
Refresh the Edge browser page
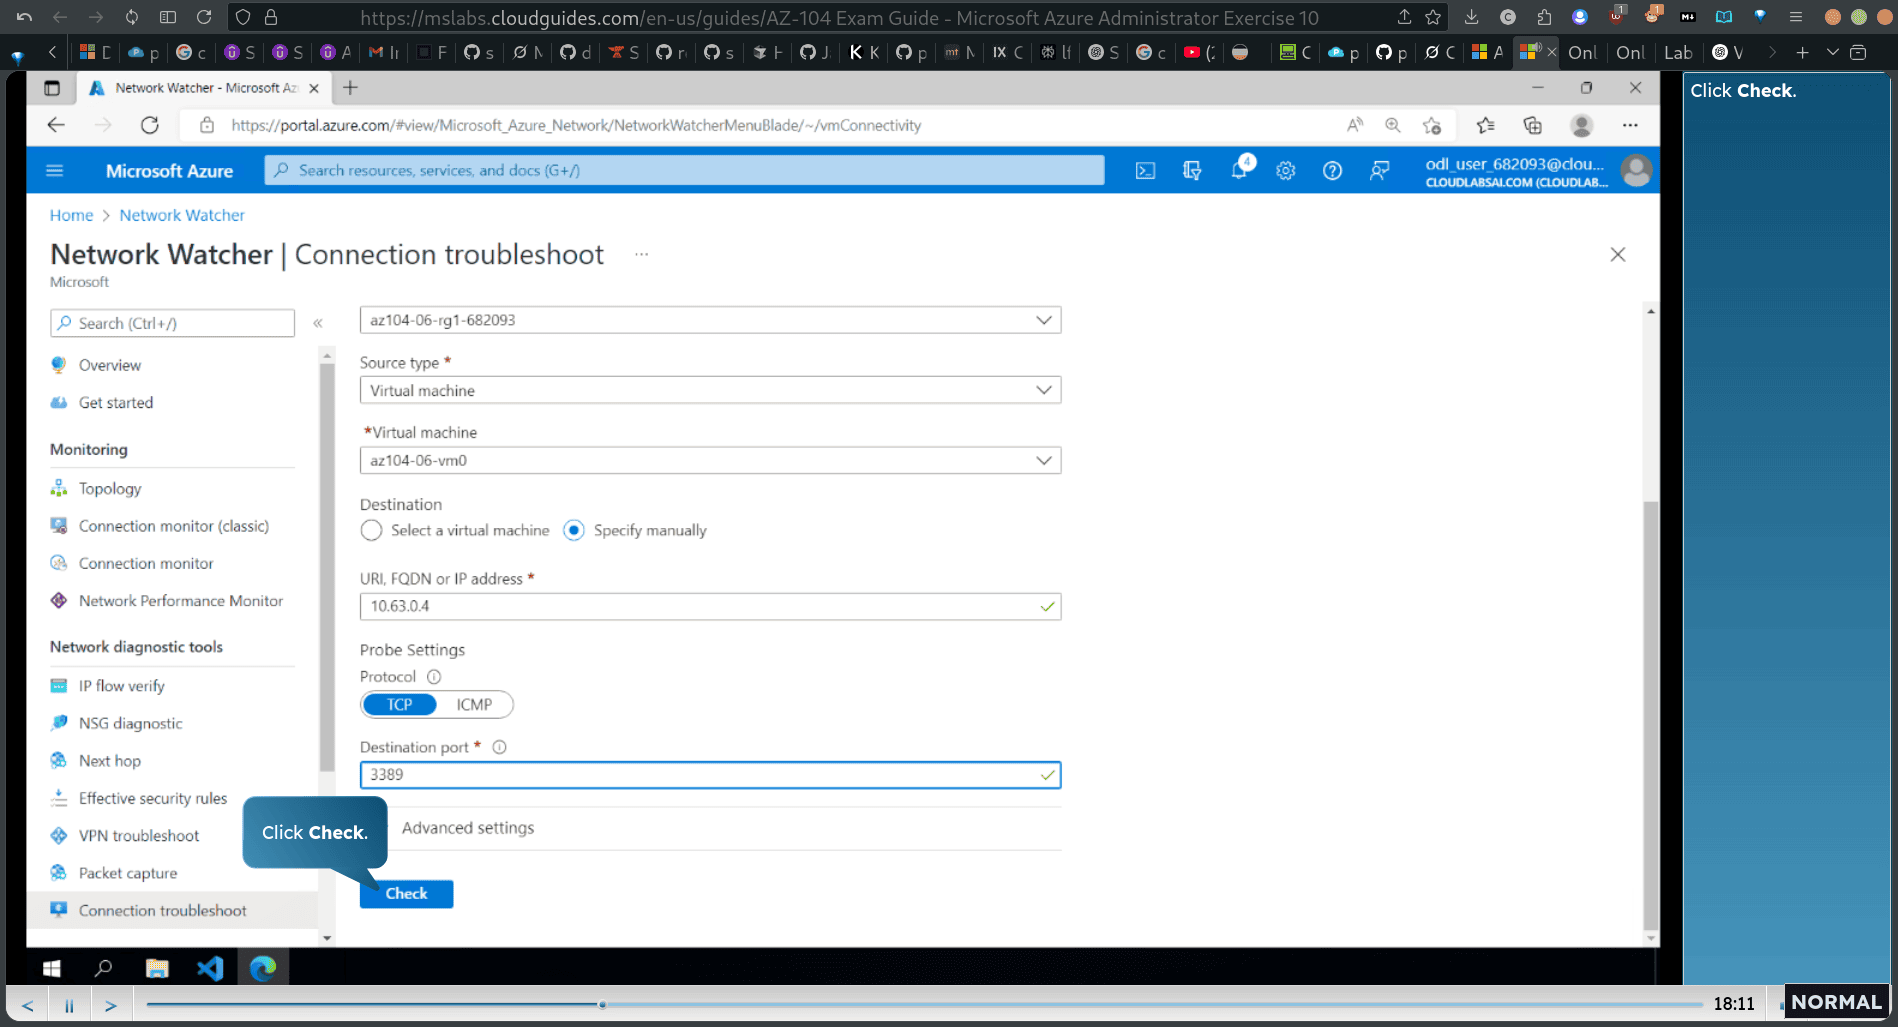(x=150, y=125)
